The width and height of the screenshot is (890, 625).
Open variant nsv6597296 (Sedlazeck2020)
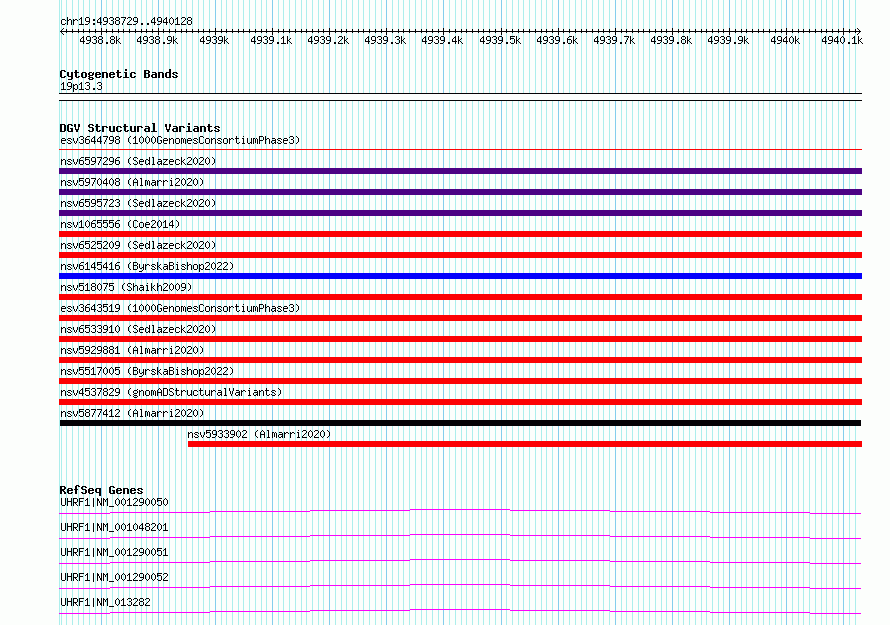click(138, 161)
